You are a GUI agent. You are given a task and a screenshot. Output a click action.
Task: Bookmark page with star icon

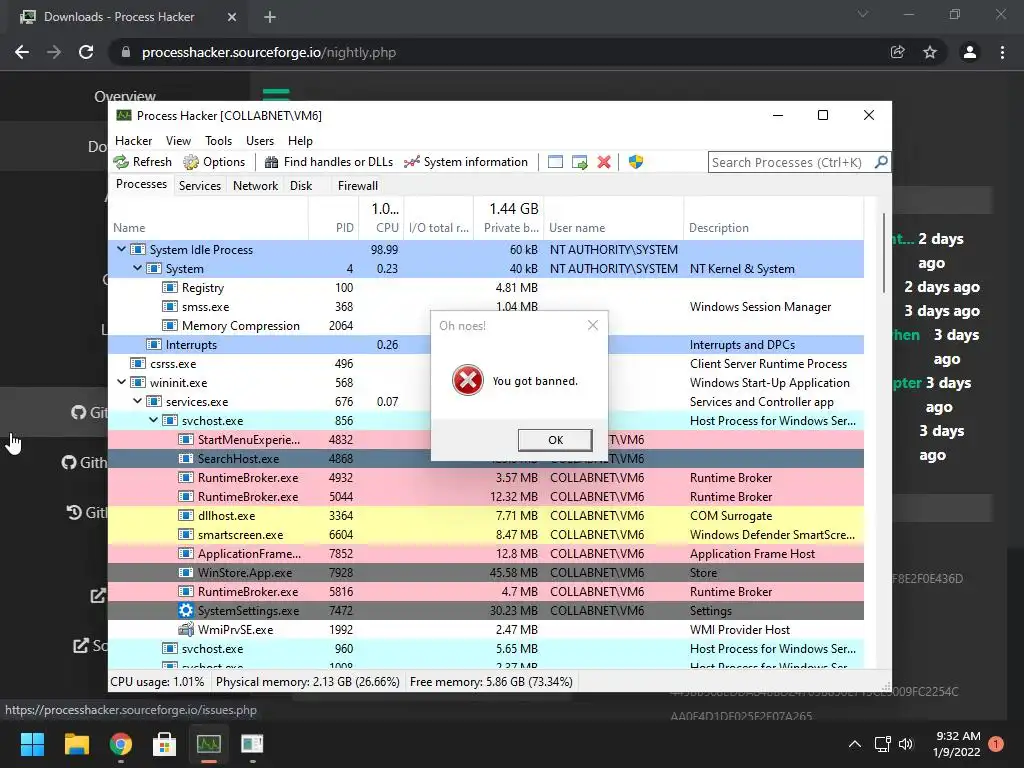pos(930,52)
